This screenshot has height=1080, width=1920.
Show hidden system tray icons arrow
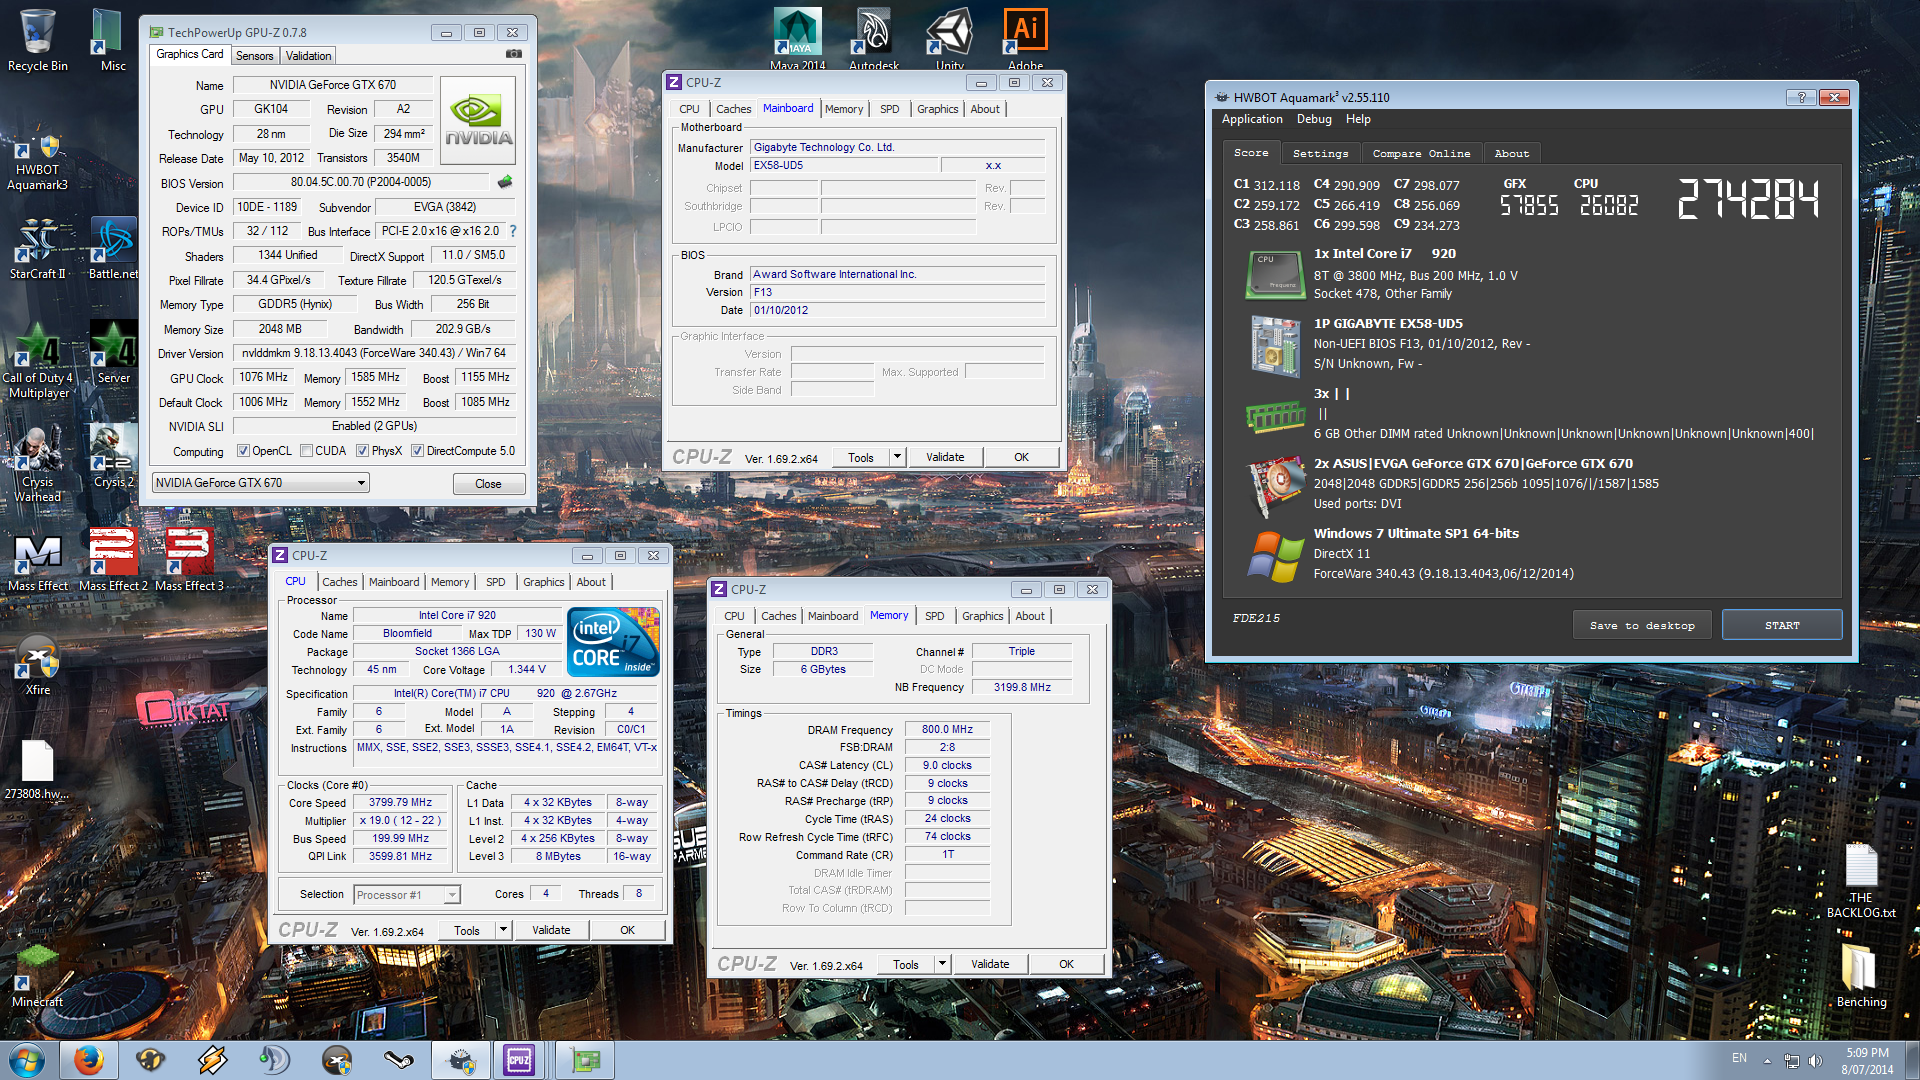point(1767,1060)
